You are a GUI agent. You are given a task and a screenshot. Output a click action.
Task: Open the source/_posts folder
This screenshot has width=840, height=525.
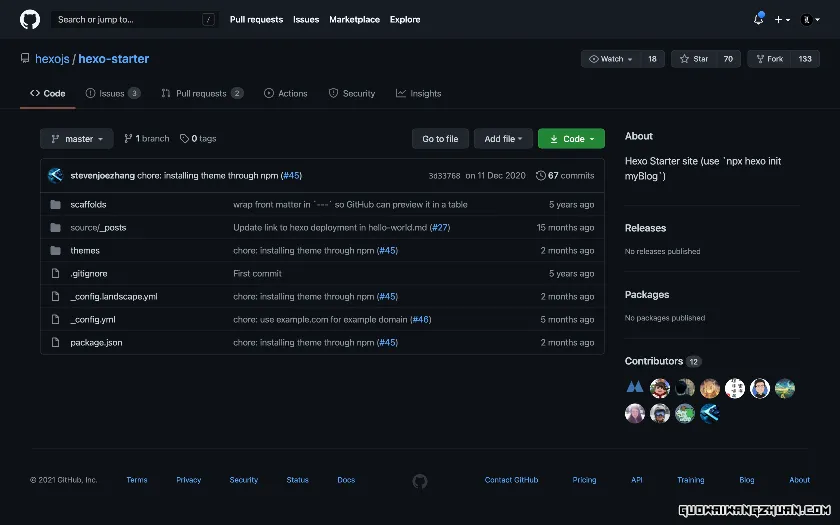click(x=98, y=228)
